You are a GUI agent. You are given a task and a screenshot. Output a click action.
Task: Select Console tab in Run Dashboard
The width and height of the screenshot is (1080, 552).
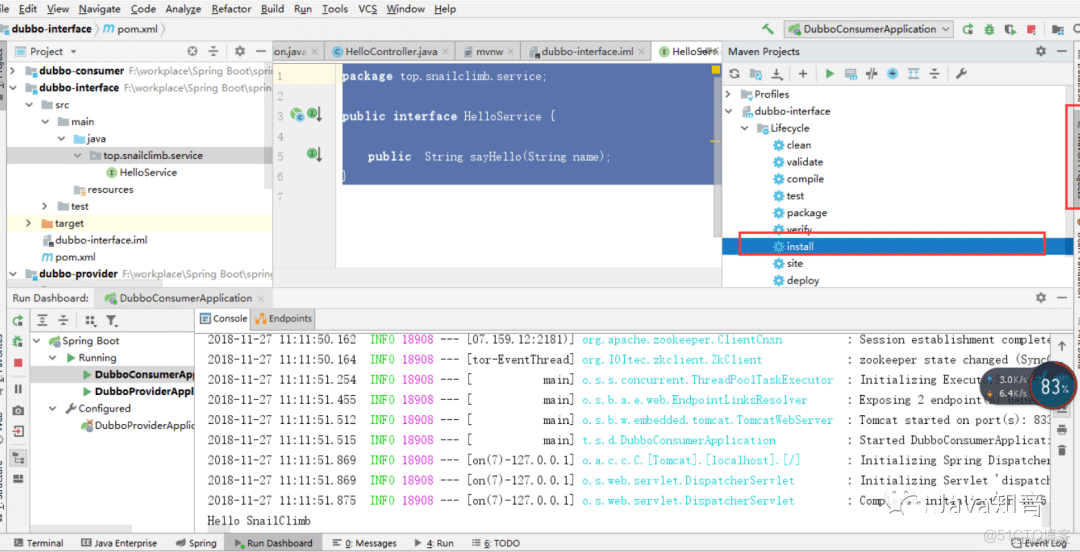pos(224,318)
